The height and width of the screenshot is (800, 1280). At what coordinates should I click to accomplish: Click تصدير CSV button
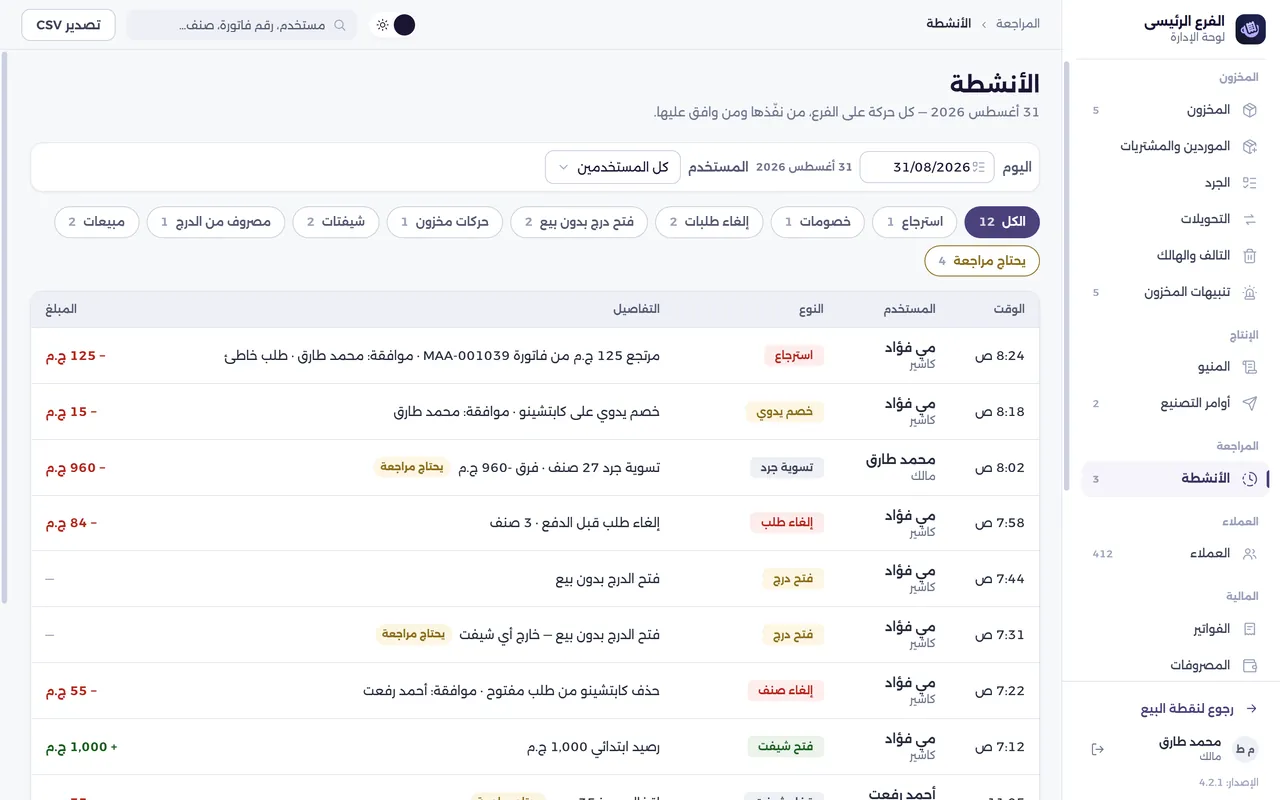pyautogui.click(x=68, y=25)
